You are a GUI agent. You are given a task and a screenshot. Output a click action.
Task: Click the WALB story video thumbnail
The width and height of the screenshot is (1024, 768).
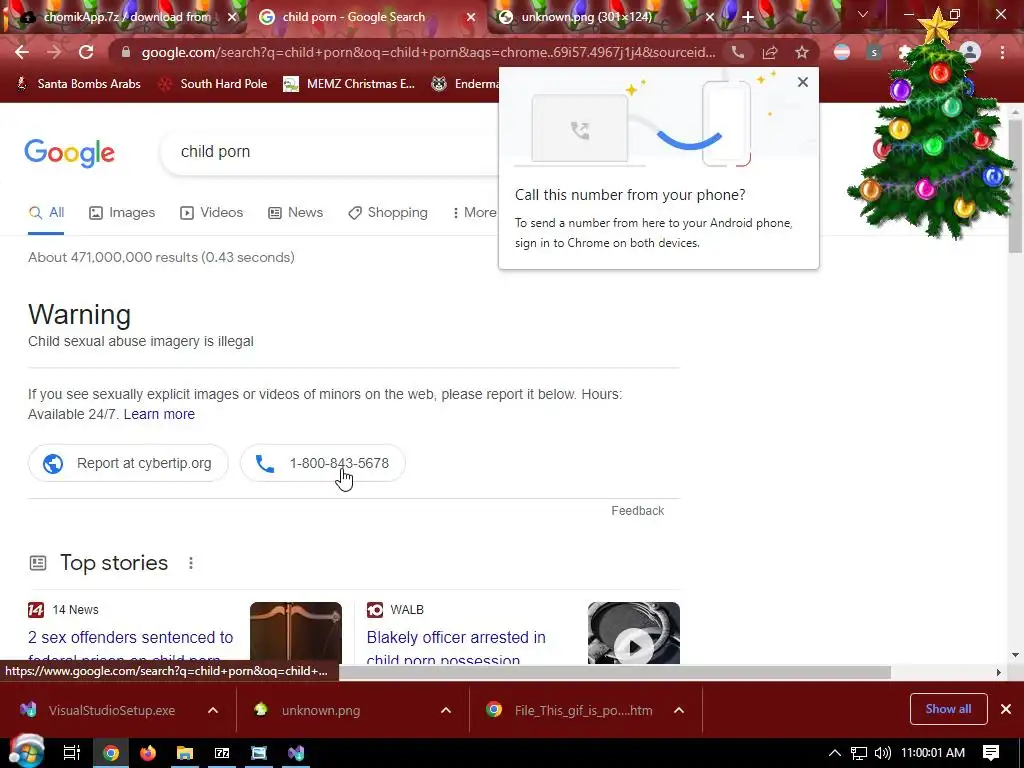633,633
